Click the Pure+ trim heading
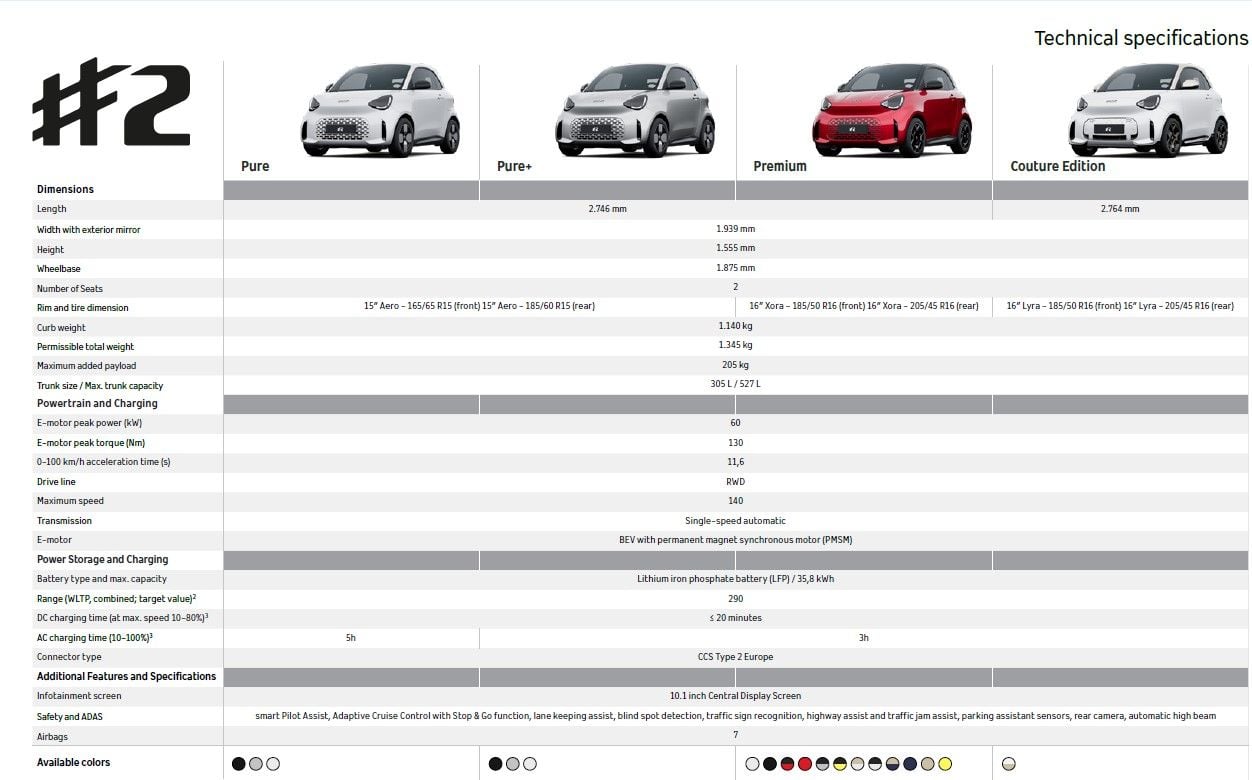1252x780 pixels. pyautogui.click(x=514, y=166)
